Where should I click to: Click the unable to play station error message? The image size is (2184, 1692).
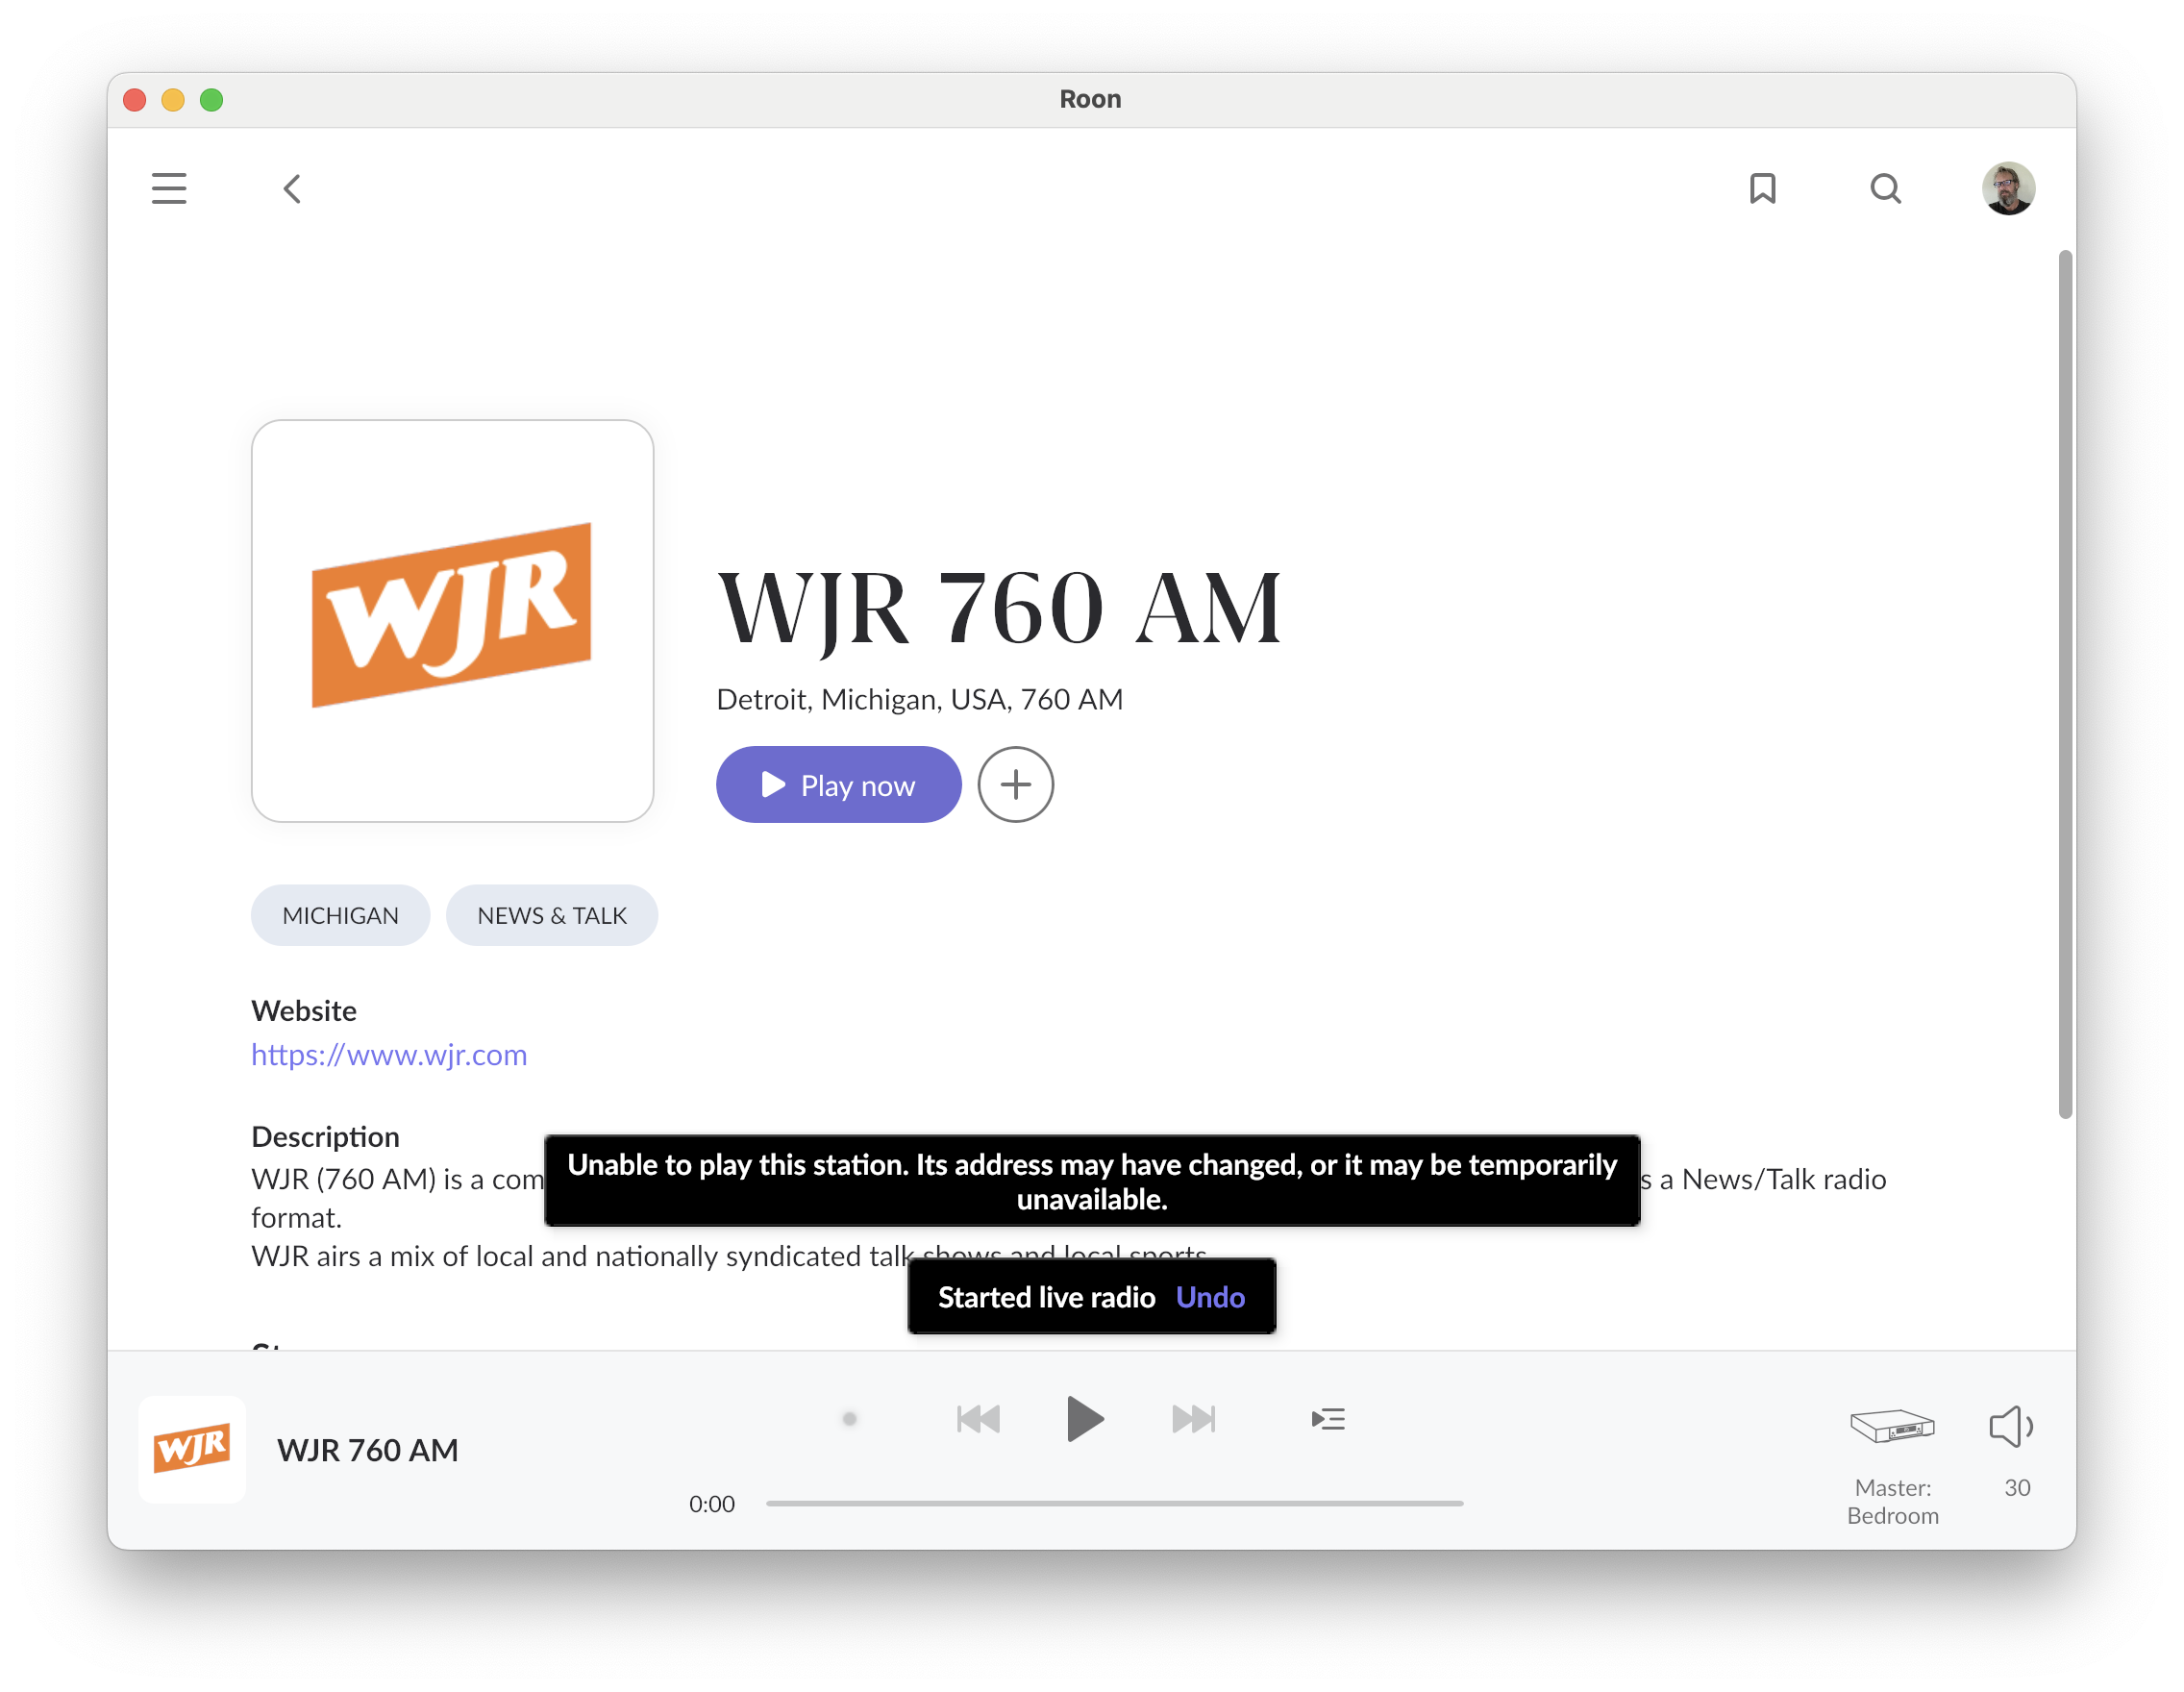click(1092, 1181)
